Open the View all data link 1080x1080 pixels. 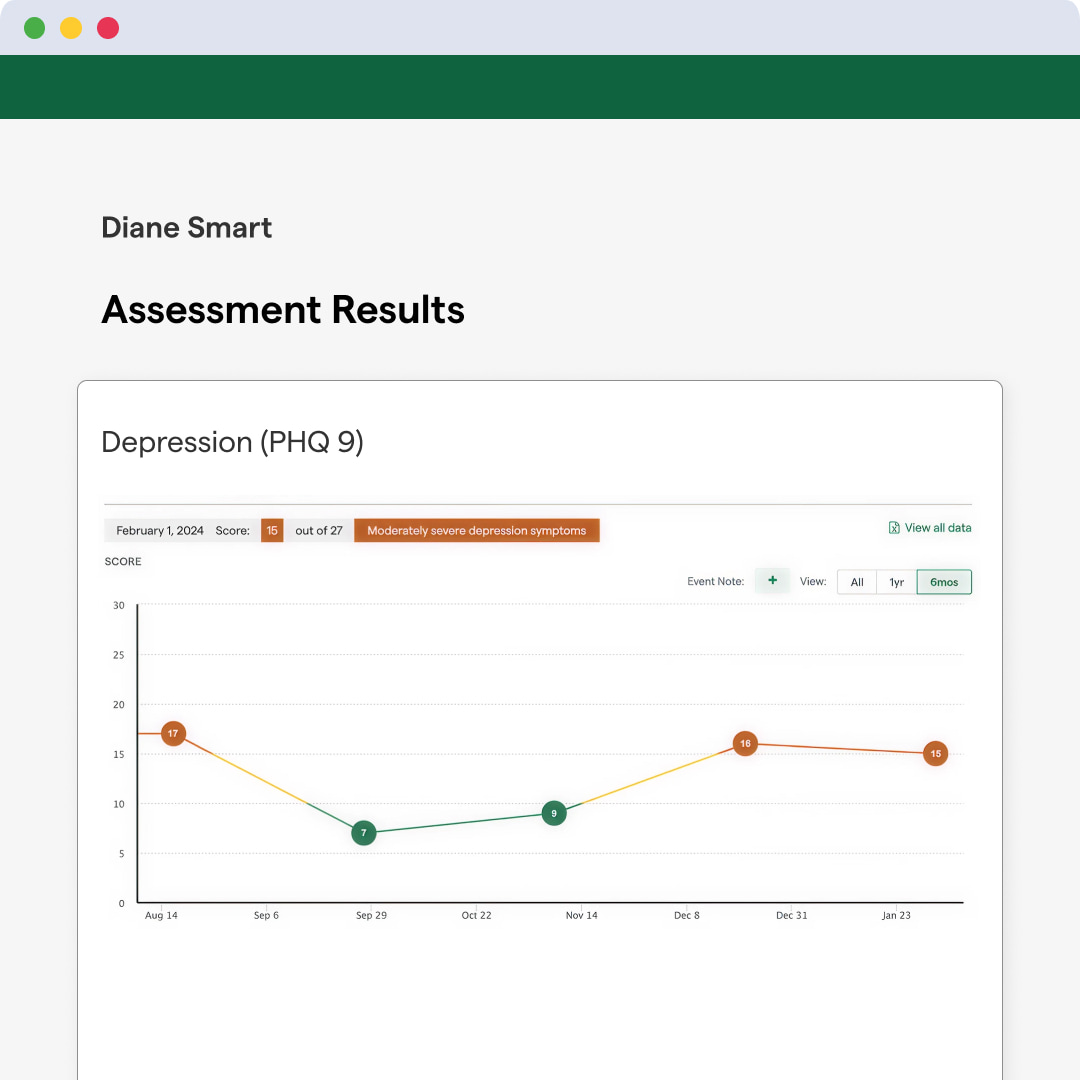tap(937, 528)
